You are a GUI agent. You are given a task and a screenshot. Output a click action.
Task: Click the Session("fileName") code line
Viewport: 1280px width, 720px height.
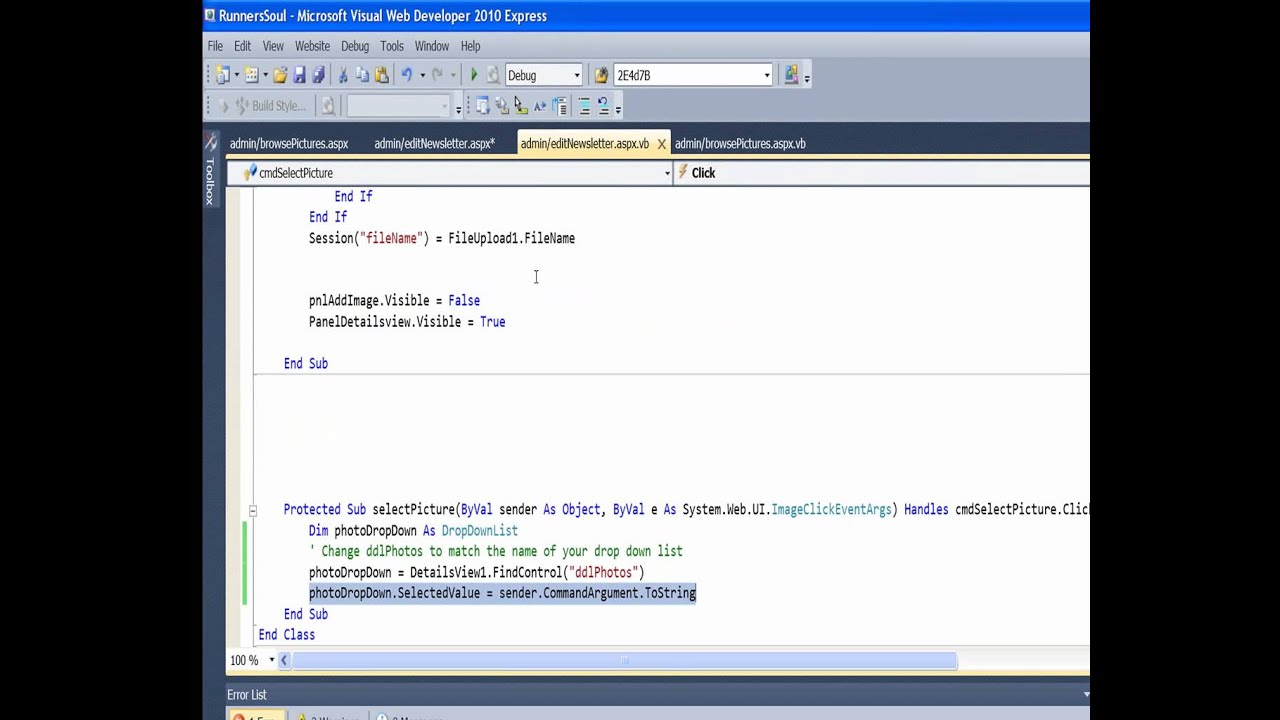(x=442, y=238)
